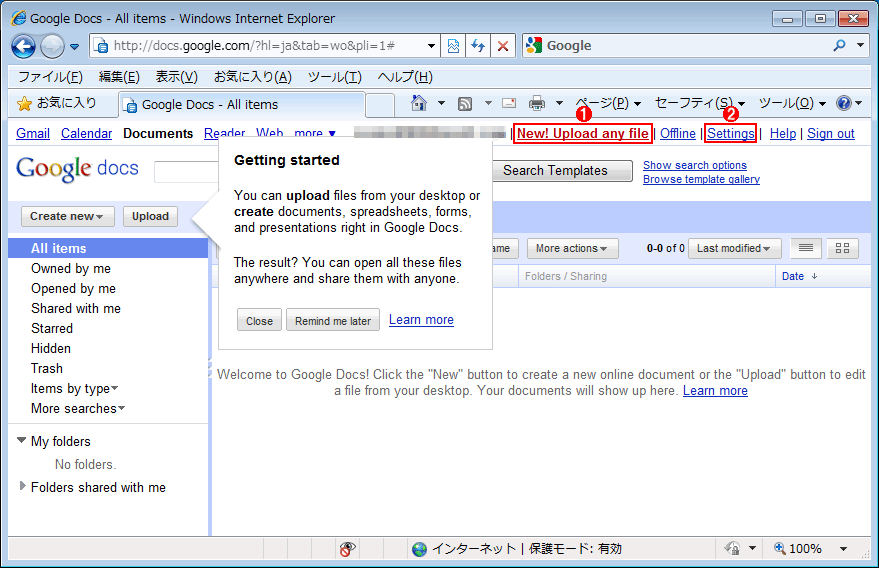Select Owned by me filter
This screenshot has height=568, width=879.
tap(71, 269)
